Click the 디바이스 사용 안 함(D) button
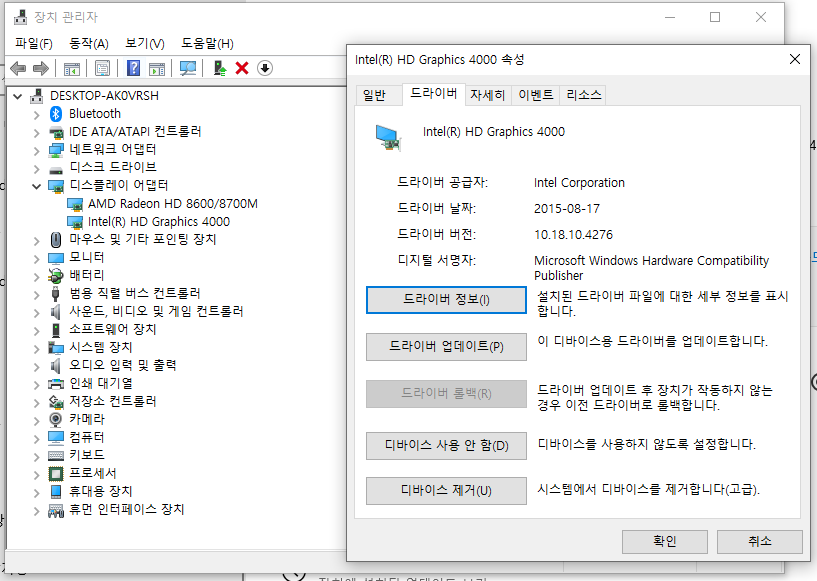Image resolution: width=817 pixels, height=581 pixels. 446,446
